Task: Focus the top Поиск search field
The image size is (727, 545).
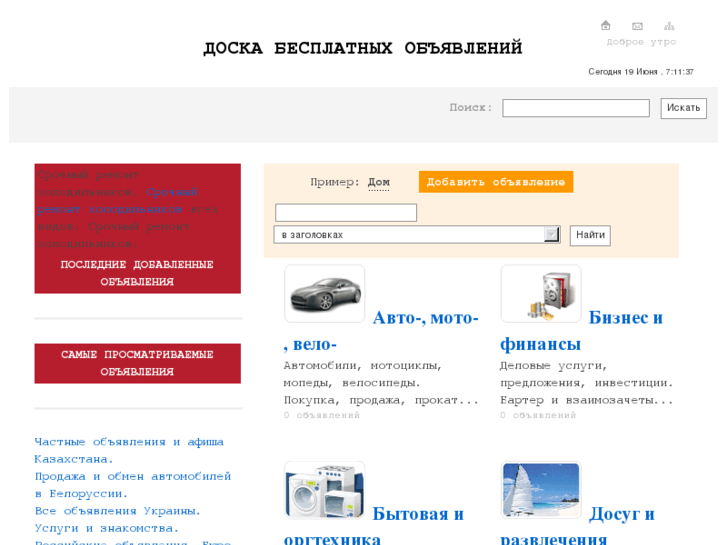Action: pyautogui.click(x=576, y=108)
